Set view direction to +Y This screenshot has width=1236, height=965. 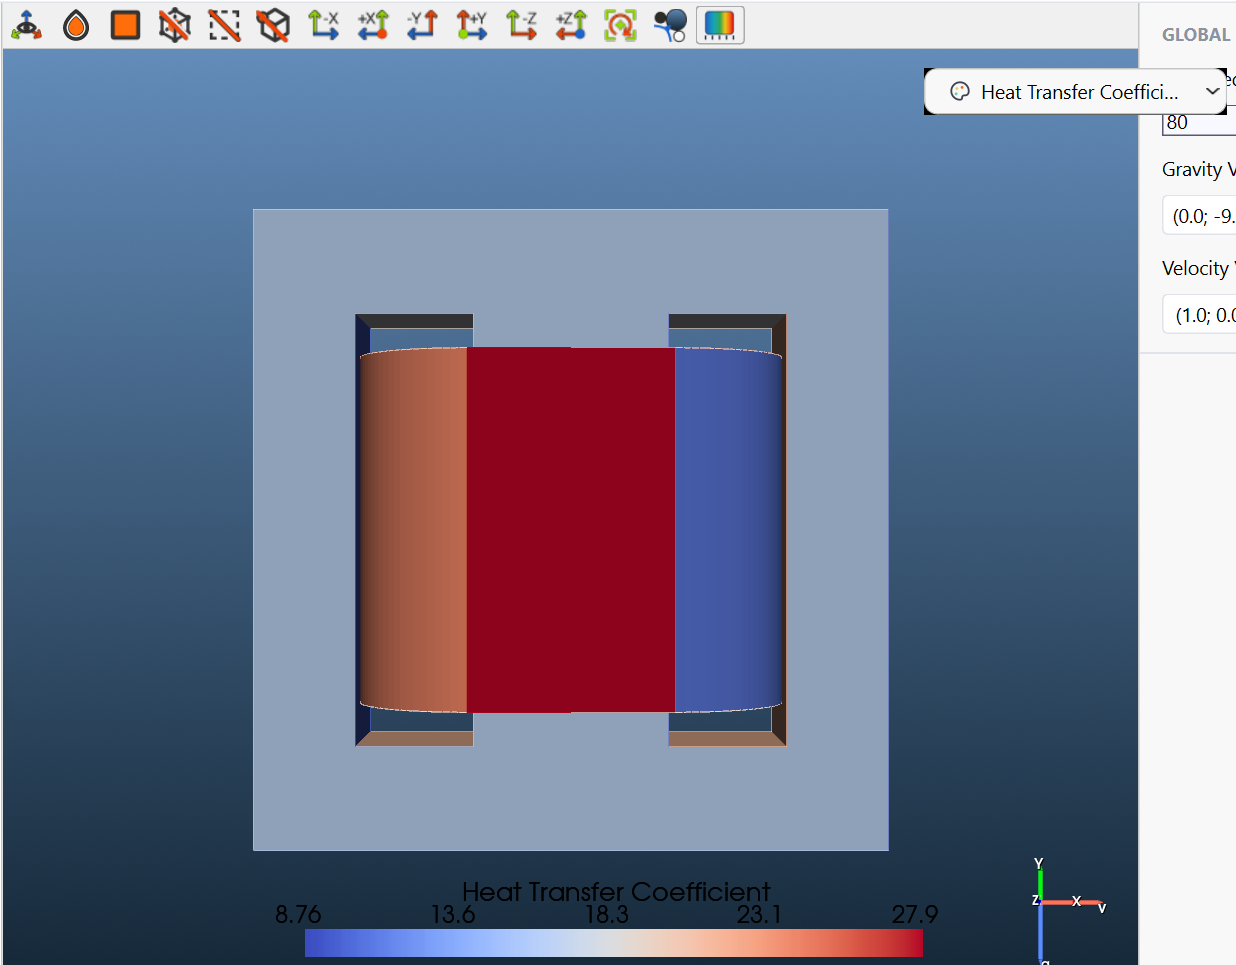(471, 25)
